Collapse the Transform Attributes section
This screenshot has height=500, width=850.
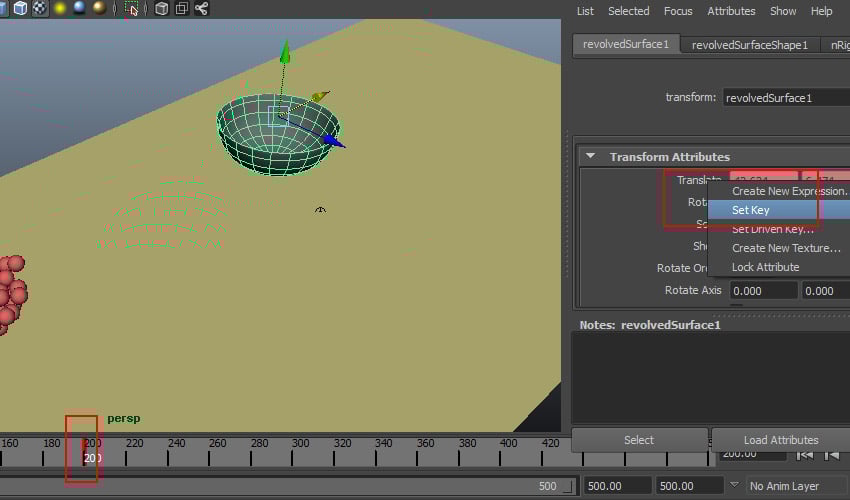(590, 157)
